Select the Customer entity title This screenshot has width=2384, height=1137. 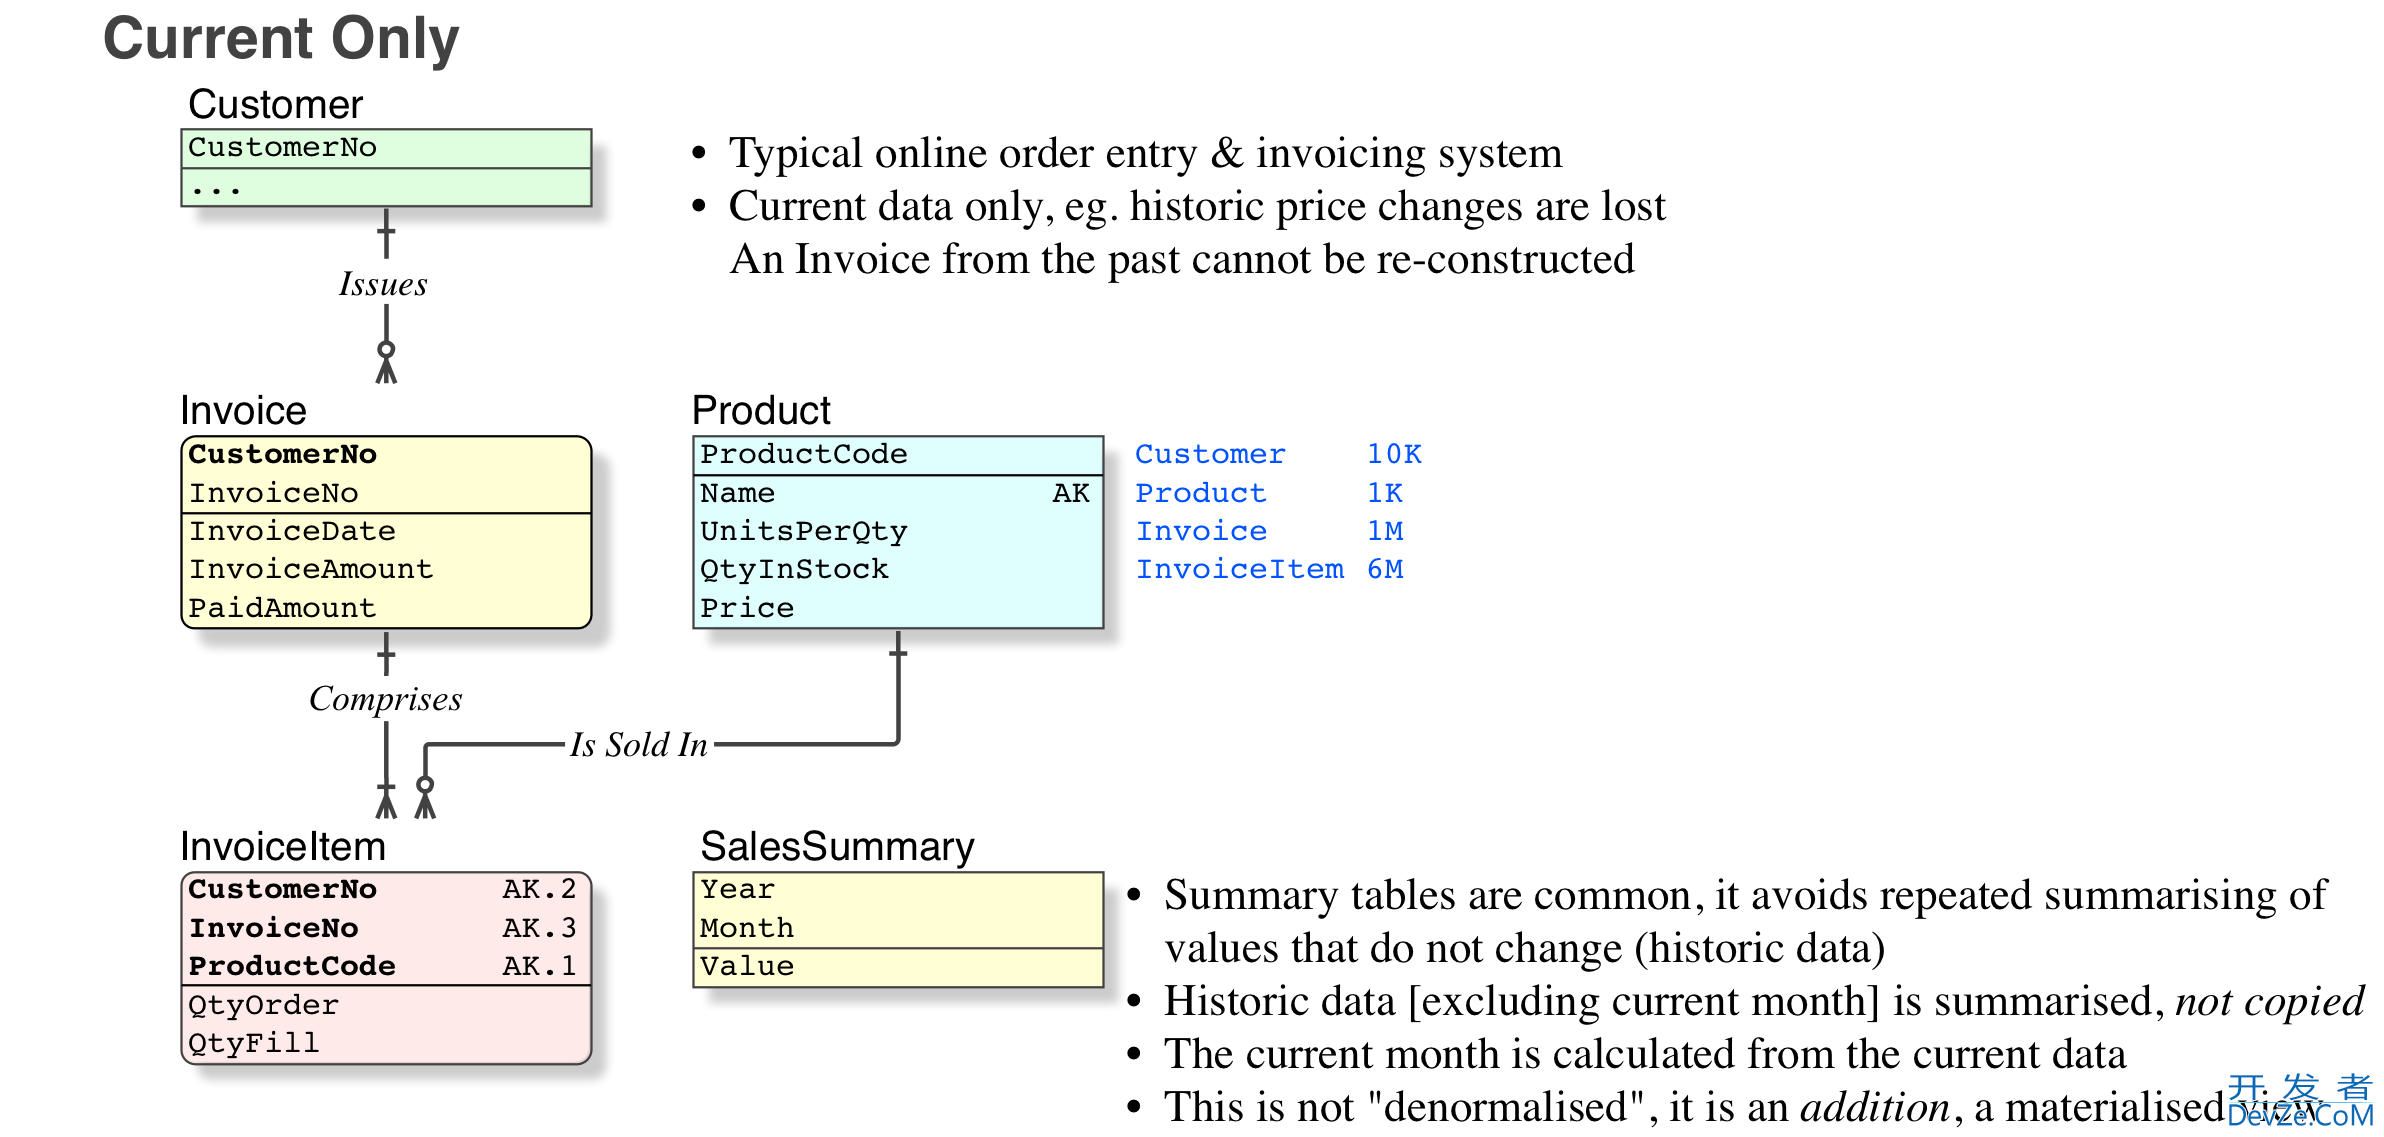click(275, 105)
